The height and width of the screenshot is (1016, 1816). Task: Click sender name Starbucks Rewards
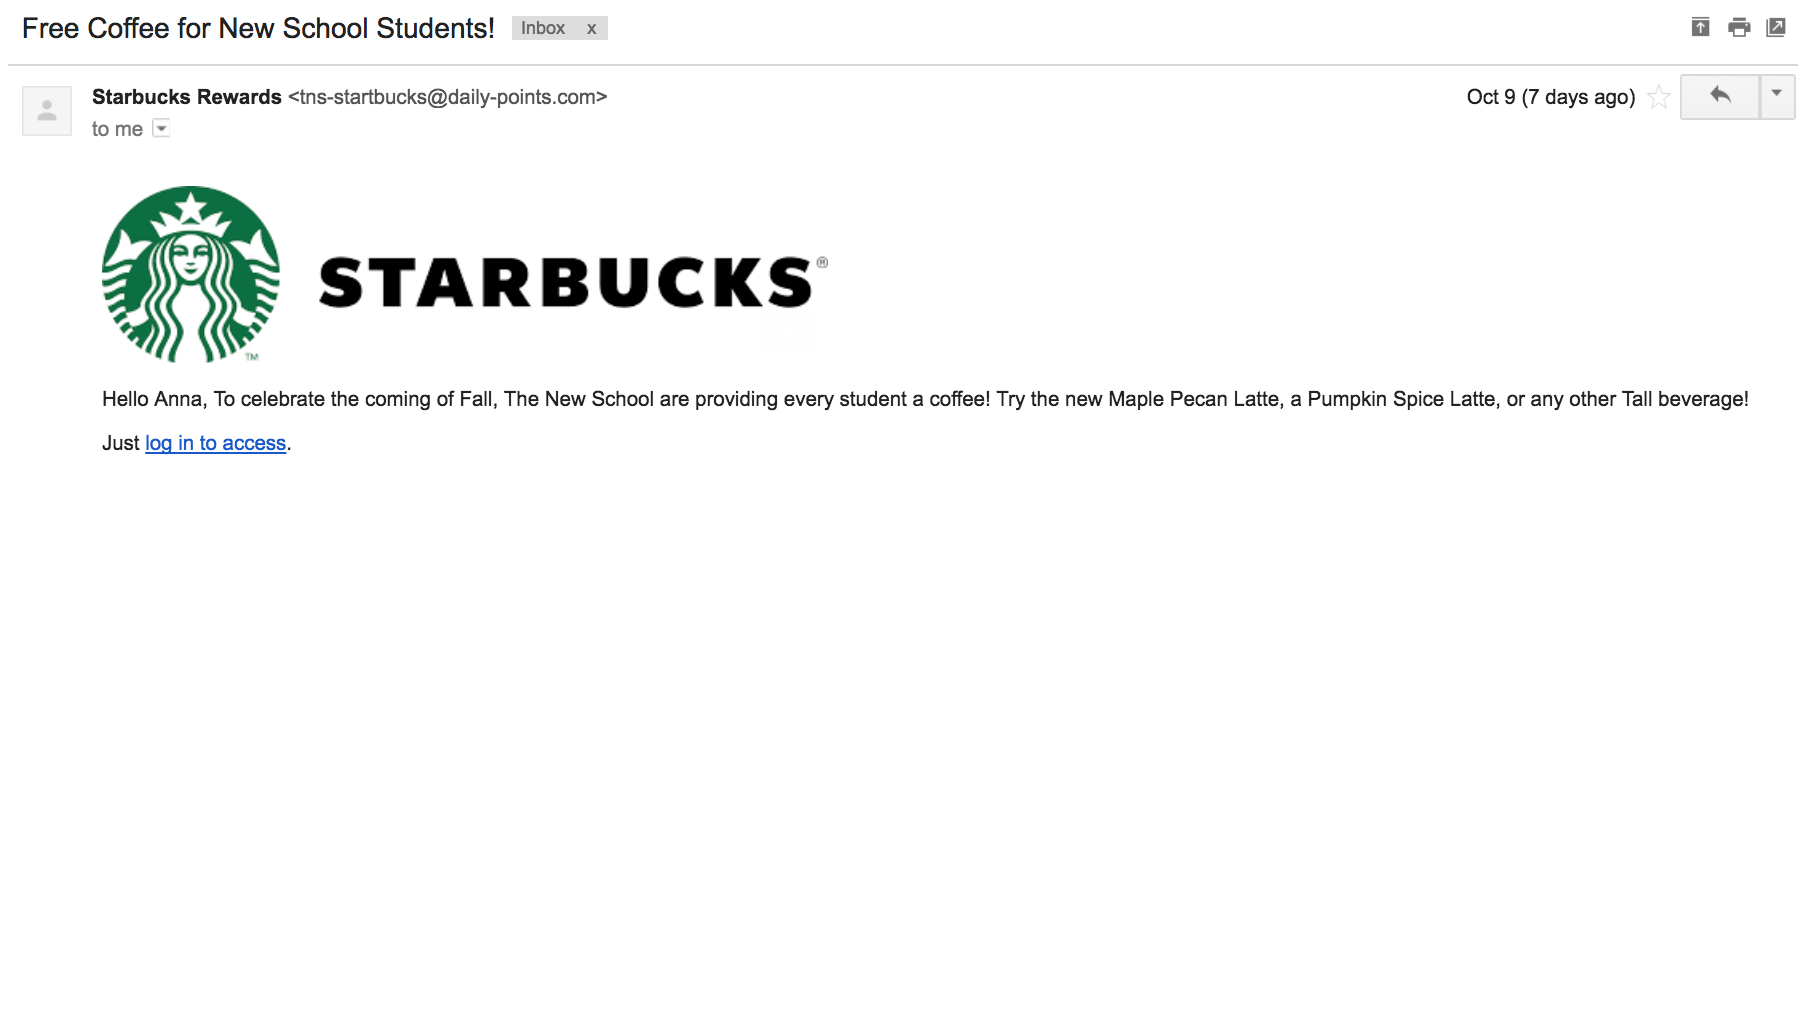click(187, 97)
